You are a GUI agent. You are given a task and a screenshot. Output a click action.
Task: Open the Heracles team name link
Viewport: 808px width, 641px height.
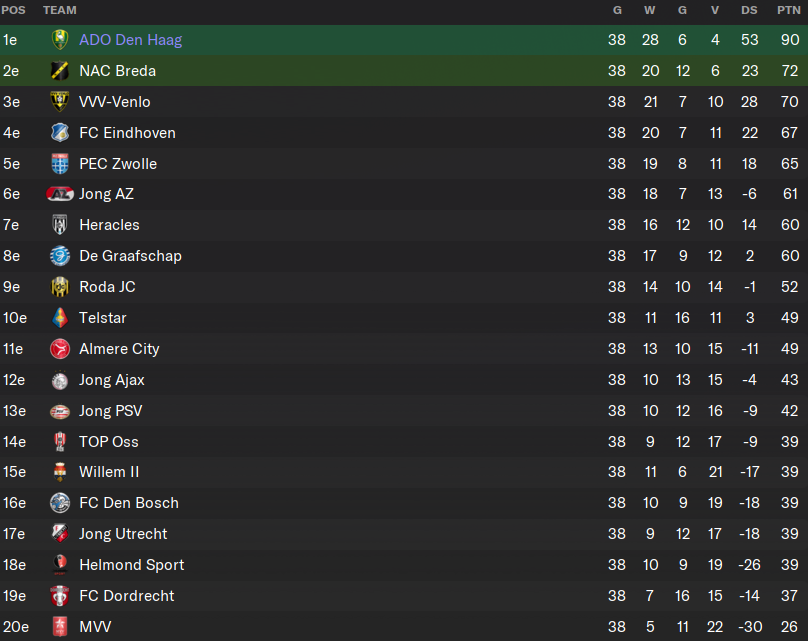click(109, 225)
